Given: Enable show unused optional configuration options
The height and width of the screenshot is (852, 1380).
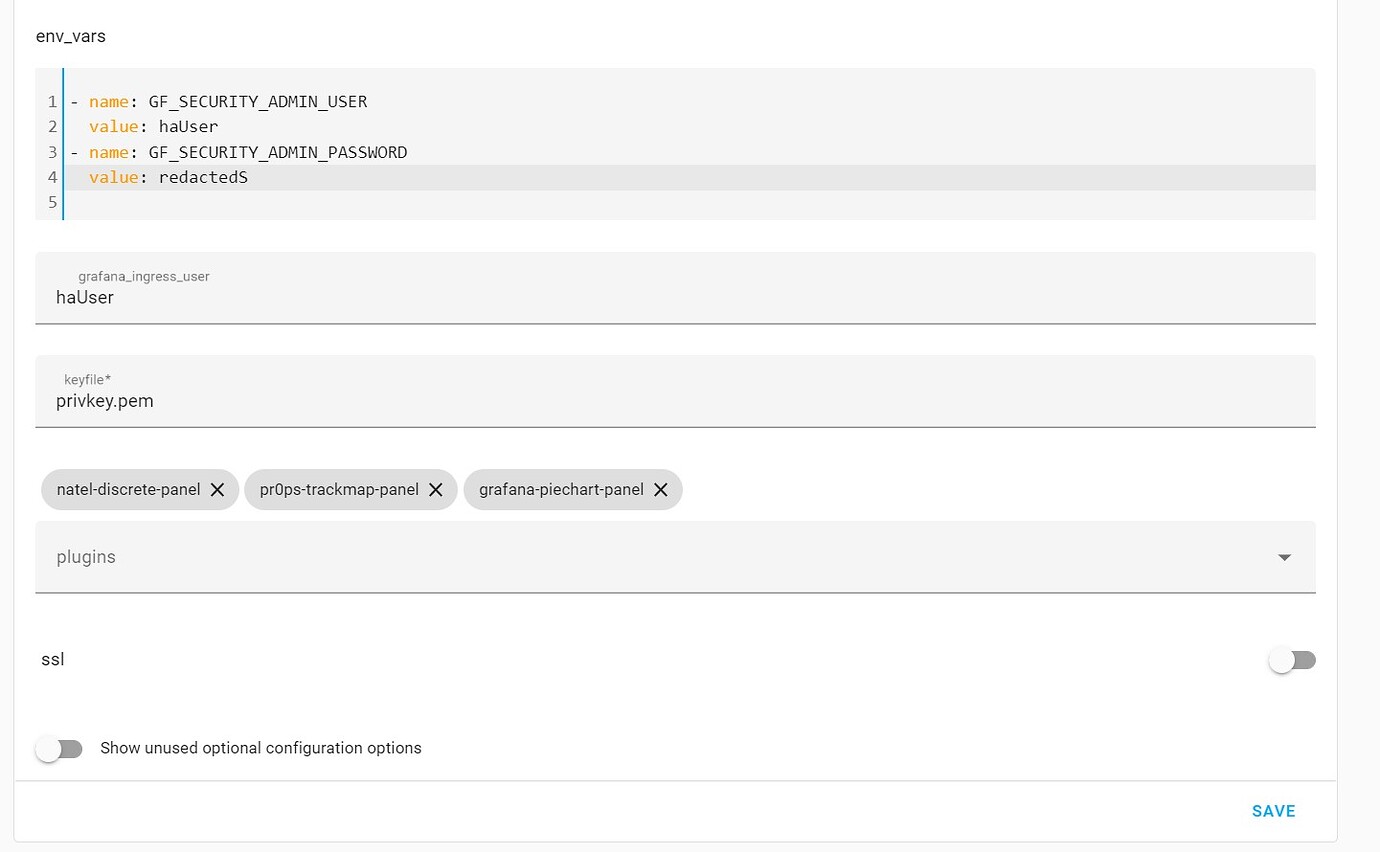Looking at the screenshot, I should [60, 748].
